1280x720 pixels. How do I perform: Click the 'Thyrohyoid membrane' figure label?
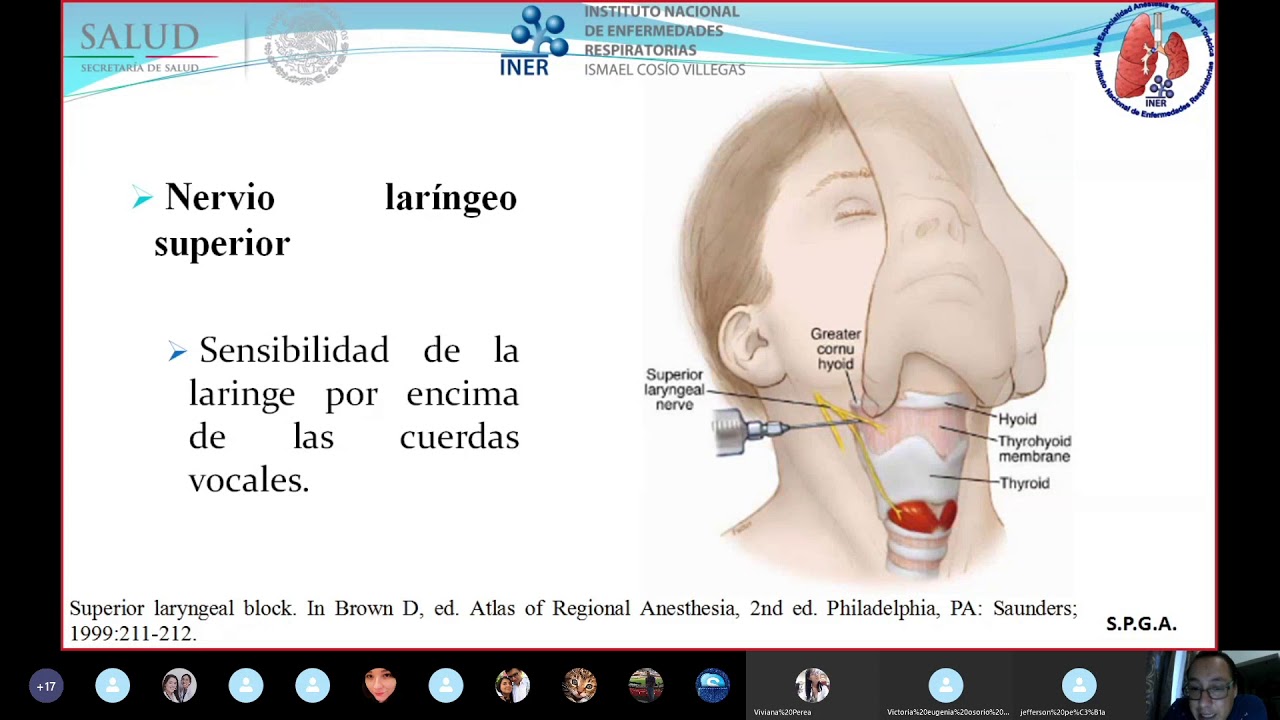tap(1034, 448)
